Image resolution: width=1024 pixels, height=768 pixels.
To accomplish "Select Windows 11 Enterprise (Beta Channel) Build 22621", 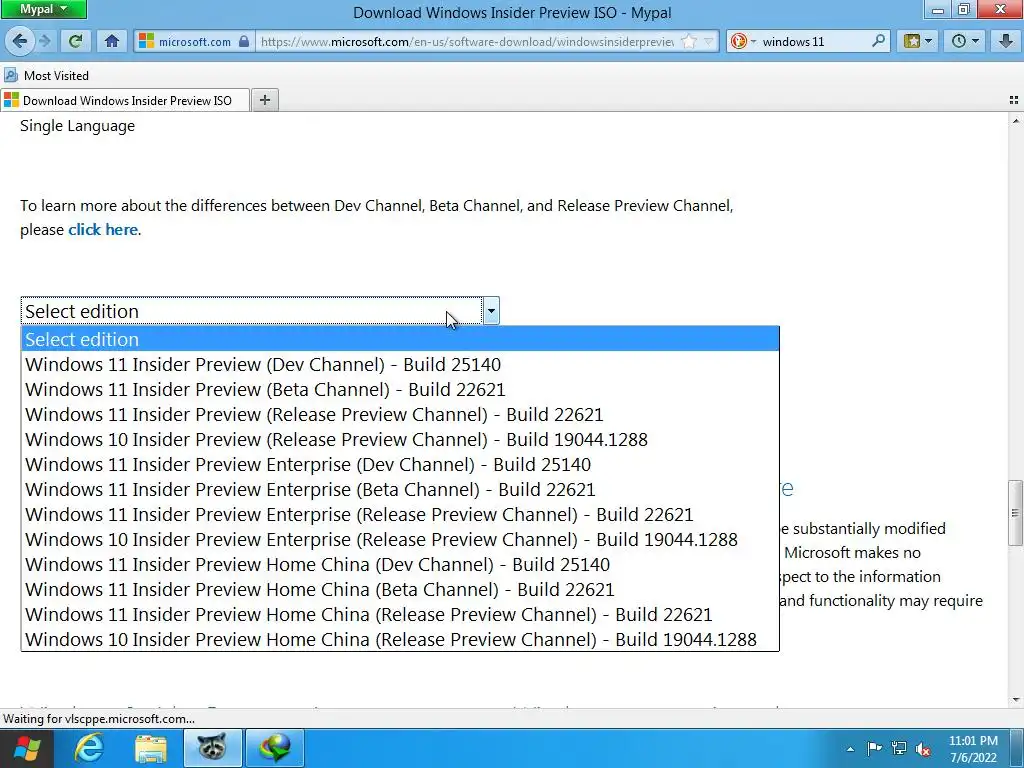I will point(400,489).
